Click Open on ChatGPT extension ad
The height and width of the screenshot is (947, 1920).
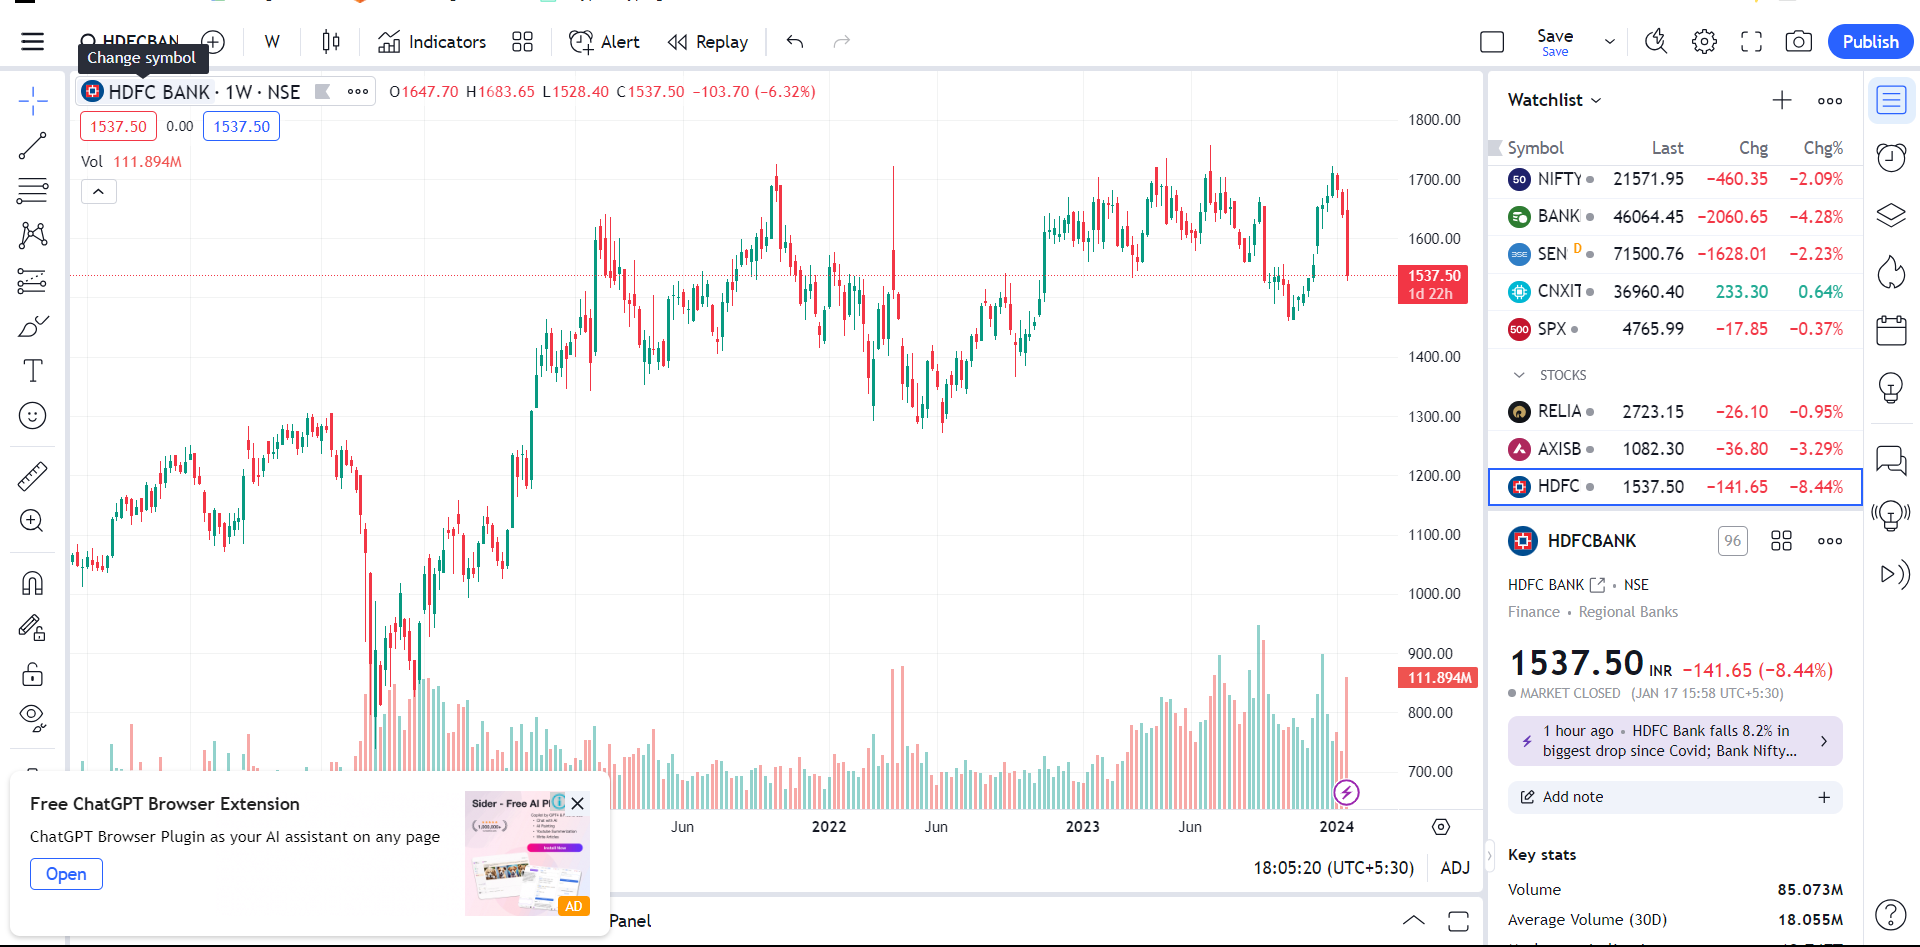click(x=66, y=874)
